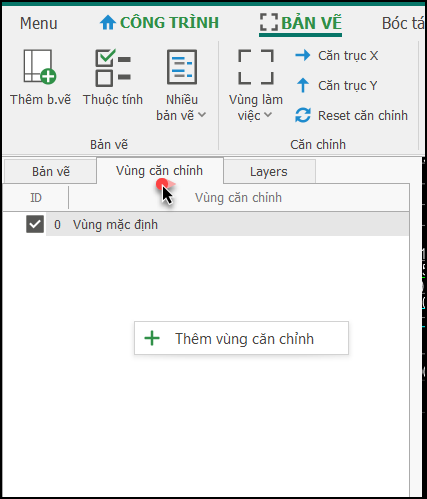Click the Reset căn chỉnh refresh icon

pyautogui.click(x=303, y=115)
